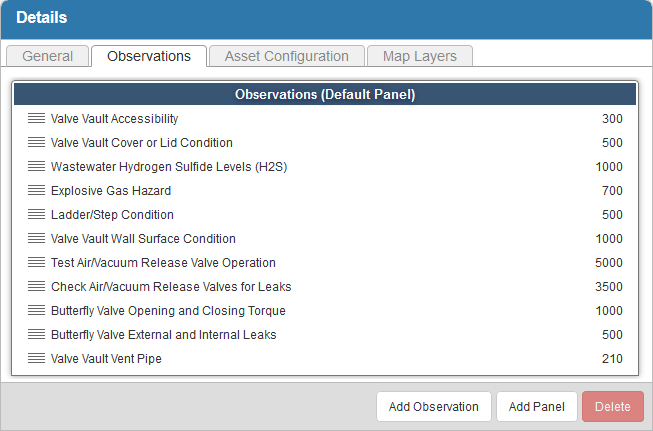Switch to the General tab
The image size is (653, 431).
(47, 56)
